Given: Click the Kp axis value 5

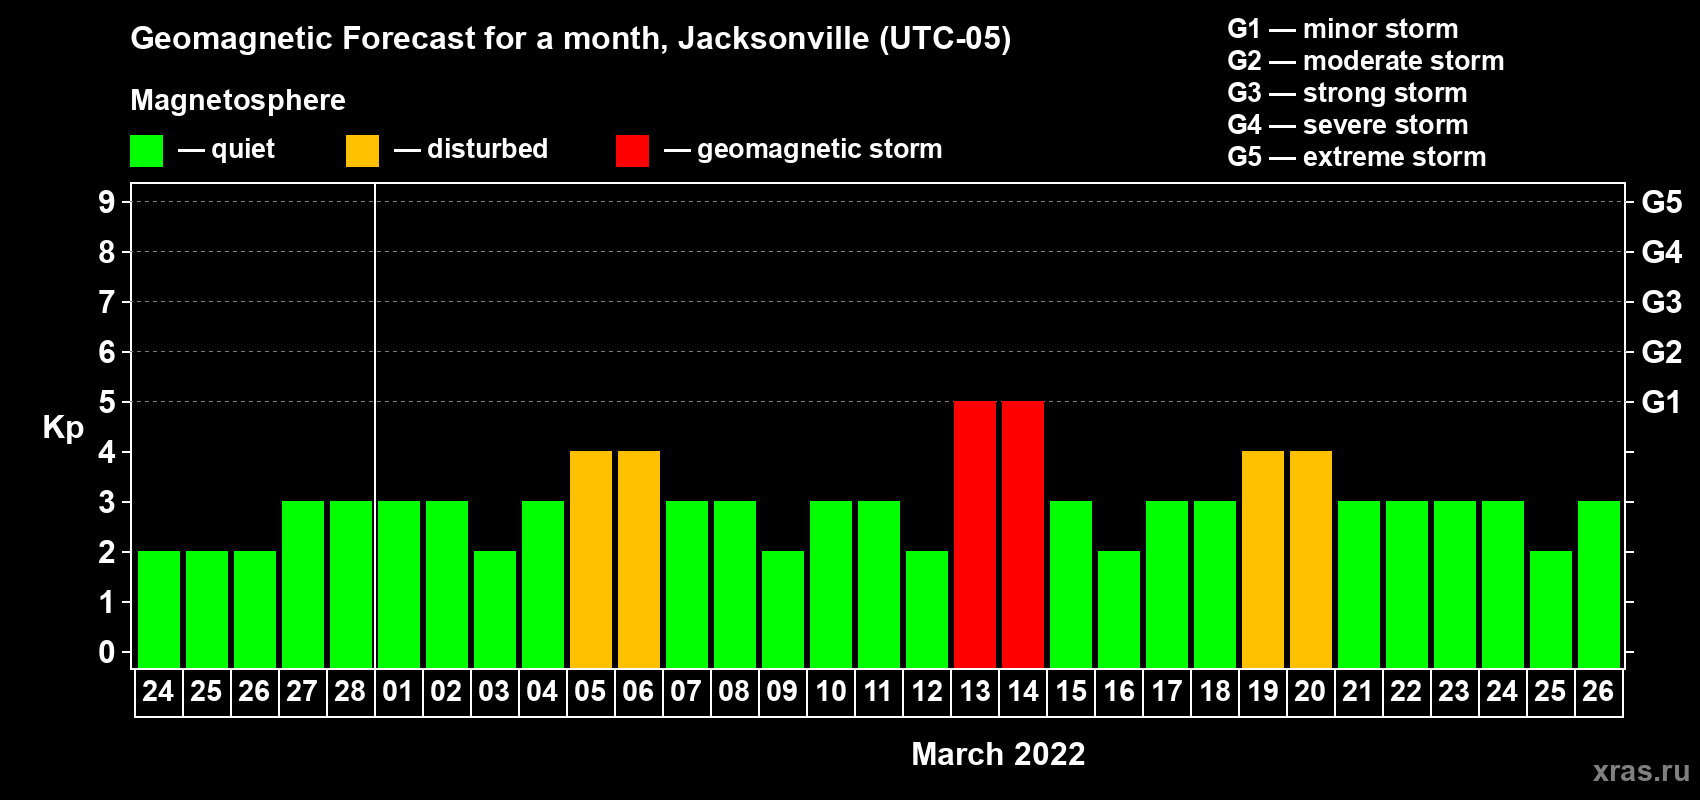Looking at the screenshot, I should tap(107, 402).
